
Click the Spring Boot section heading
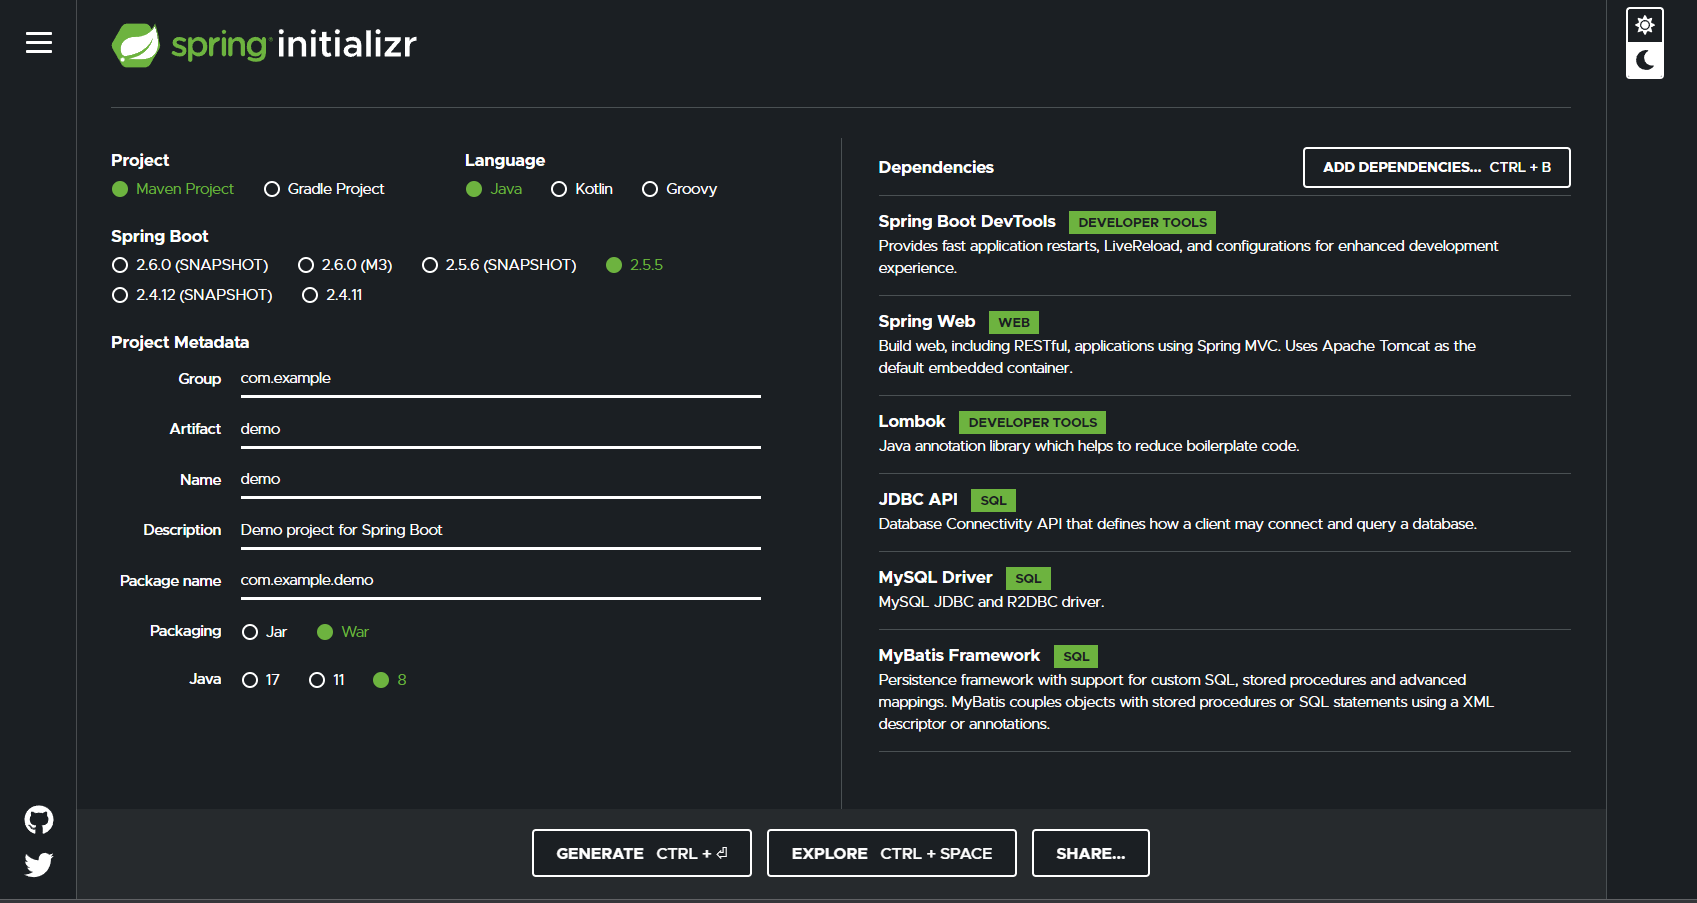click(160, 236)
